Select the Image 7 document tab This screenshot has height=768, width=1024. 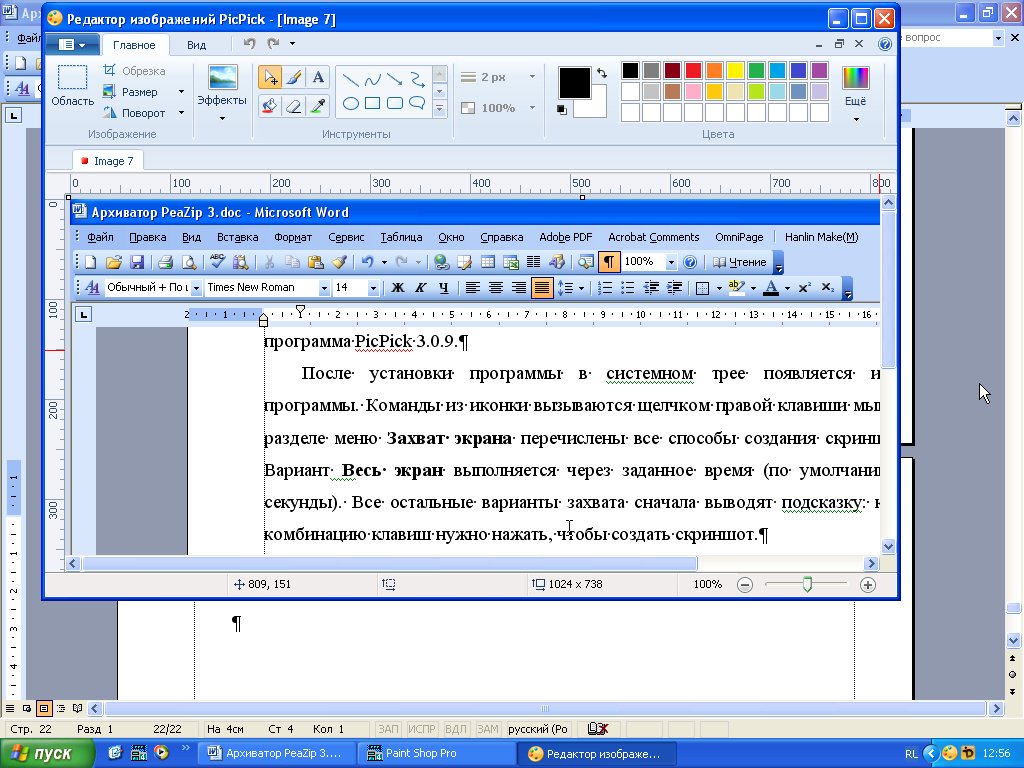point(108,160)
